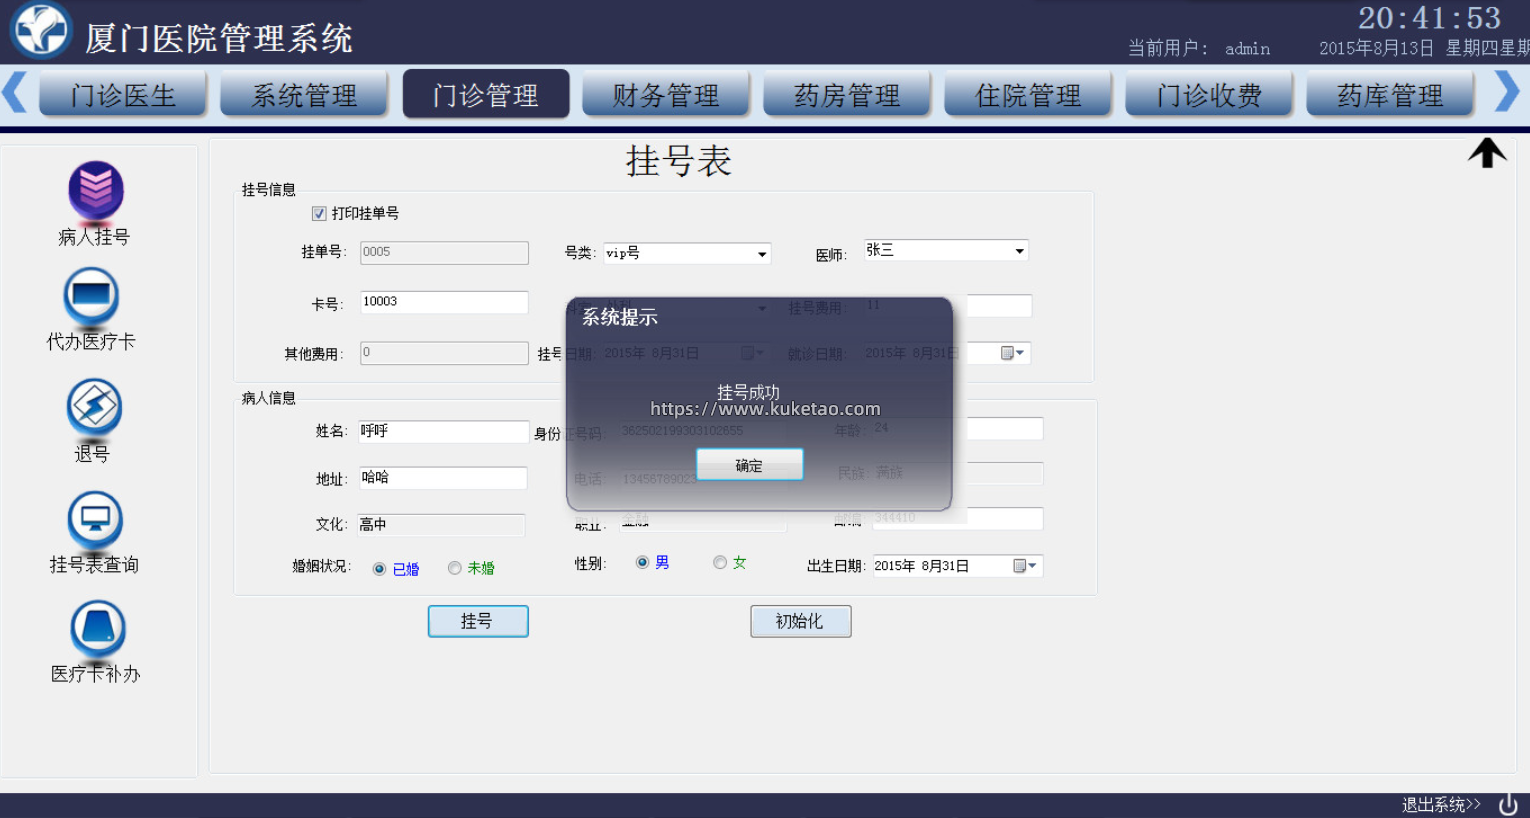Open the 药房管理 tab
Viewport: 1530px width, 818px height.
tap(847, 95)
